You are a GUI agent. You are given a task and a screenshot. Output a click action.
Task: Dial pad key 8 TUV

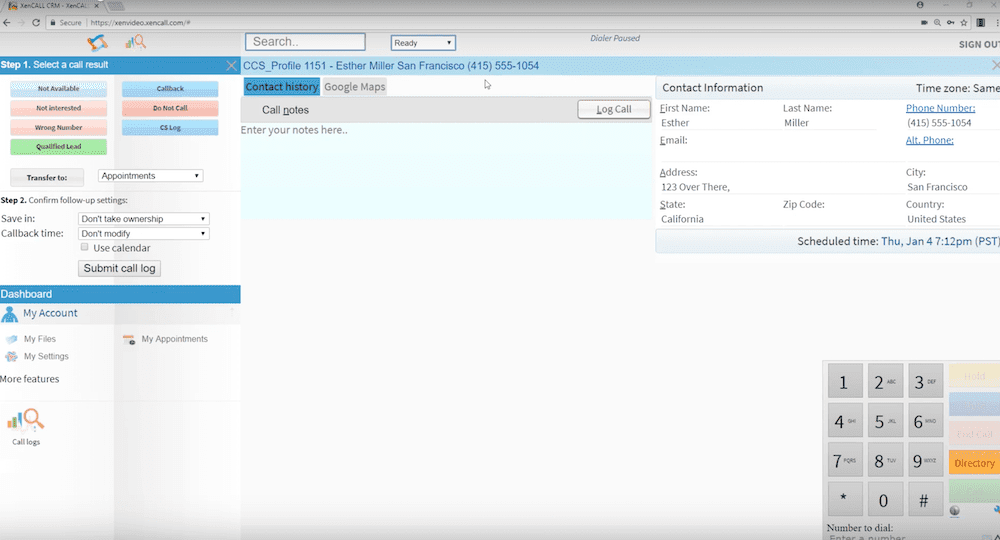point(885,460)
